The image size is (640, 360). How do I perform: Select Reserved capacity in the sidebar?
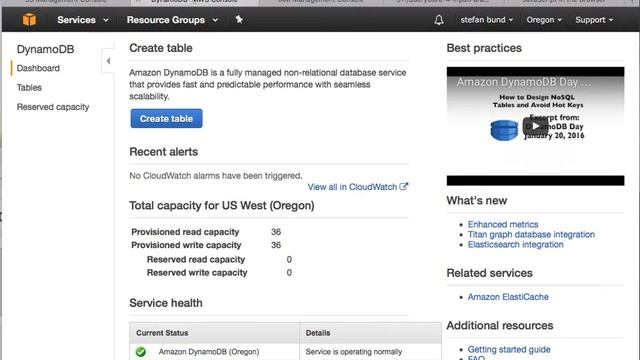53,107
